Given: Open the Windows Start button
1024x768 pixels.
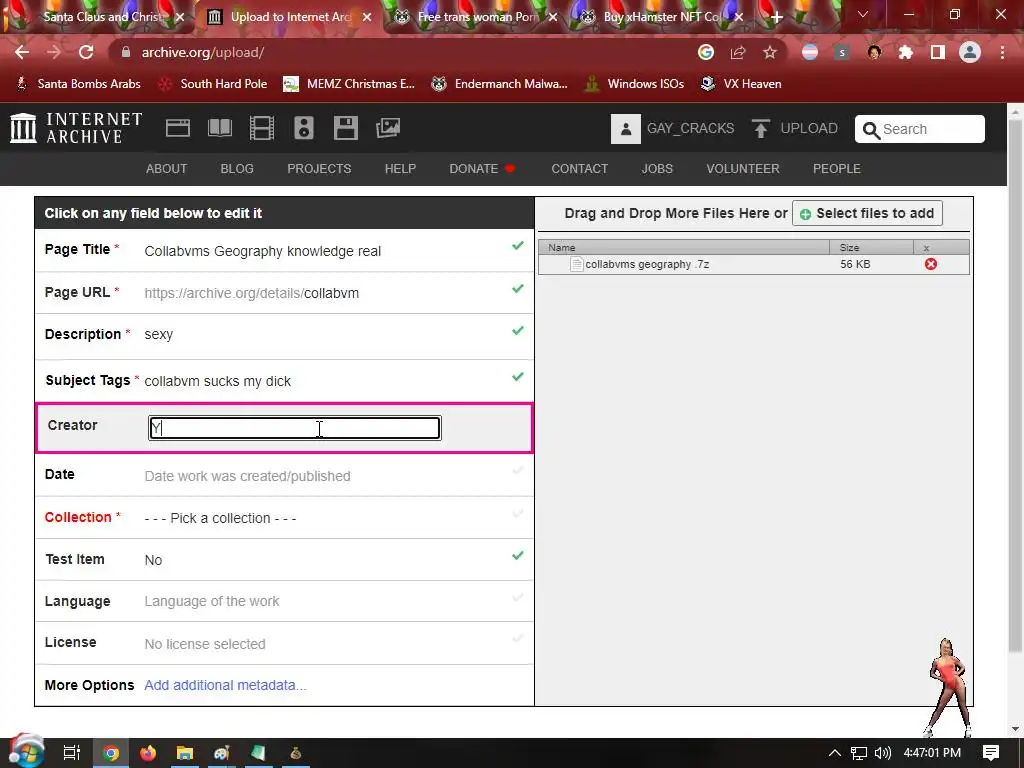Looking at the screenshot, I should coord(25,751).
